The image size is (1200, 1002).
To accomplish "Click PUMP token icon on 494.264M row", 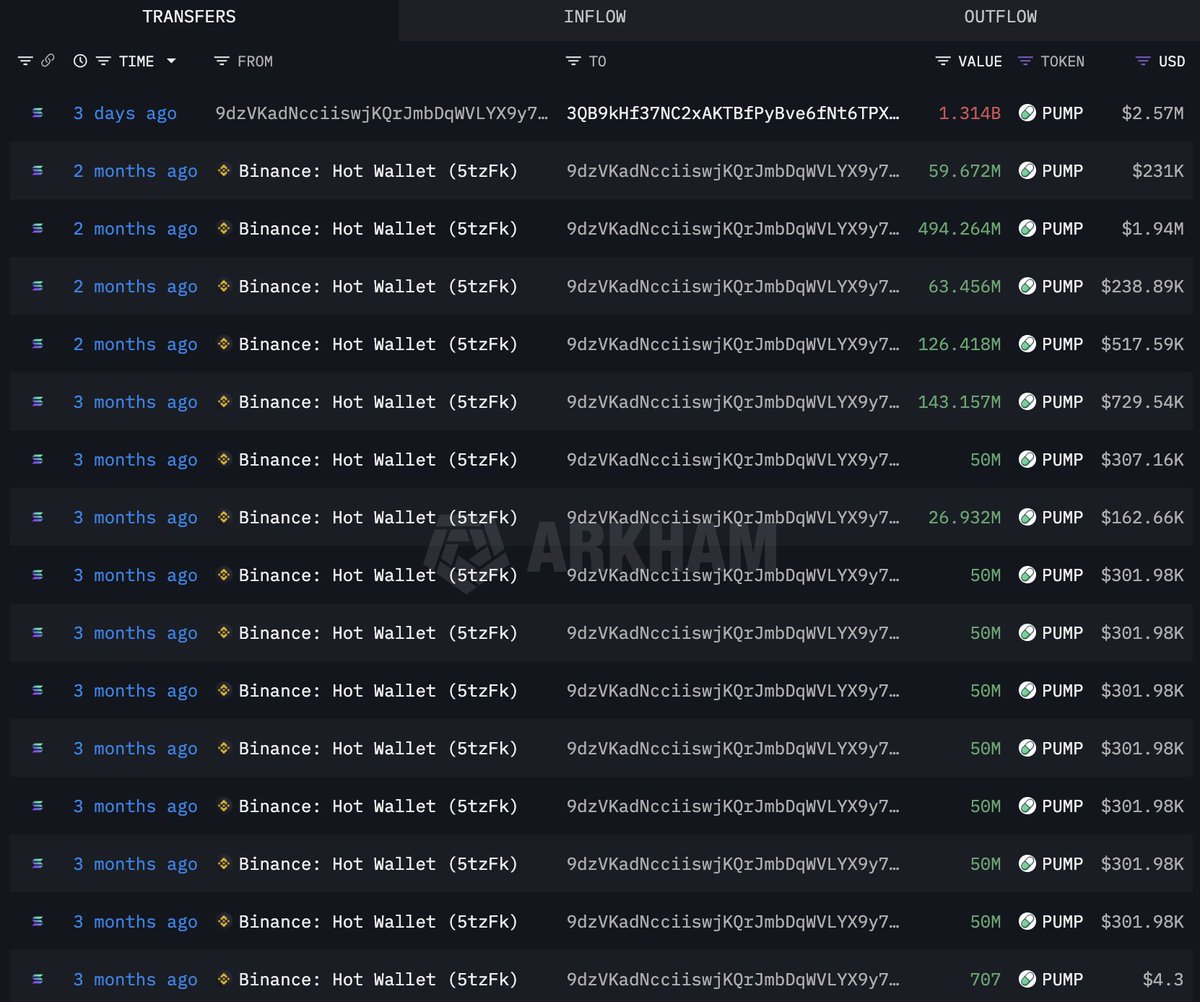I will [1027, 229].
